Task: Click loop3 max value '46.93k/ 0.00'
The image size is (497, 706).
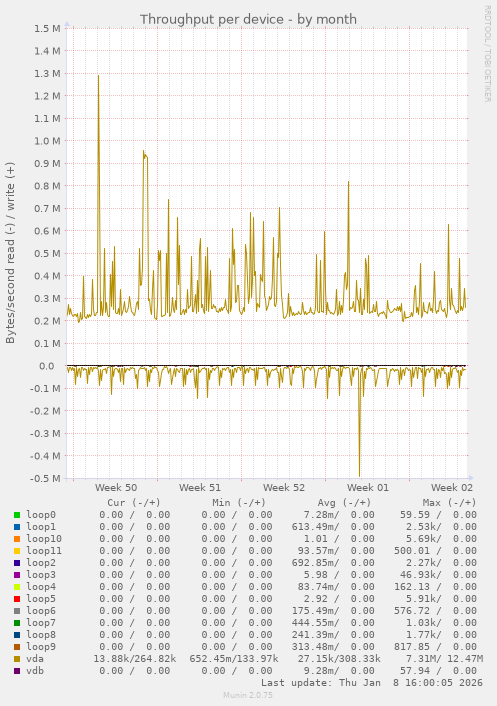Action: tap(438, 575)
